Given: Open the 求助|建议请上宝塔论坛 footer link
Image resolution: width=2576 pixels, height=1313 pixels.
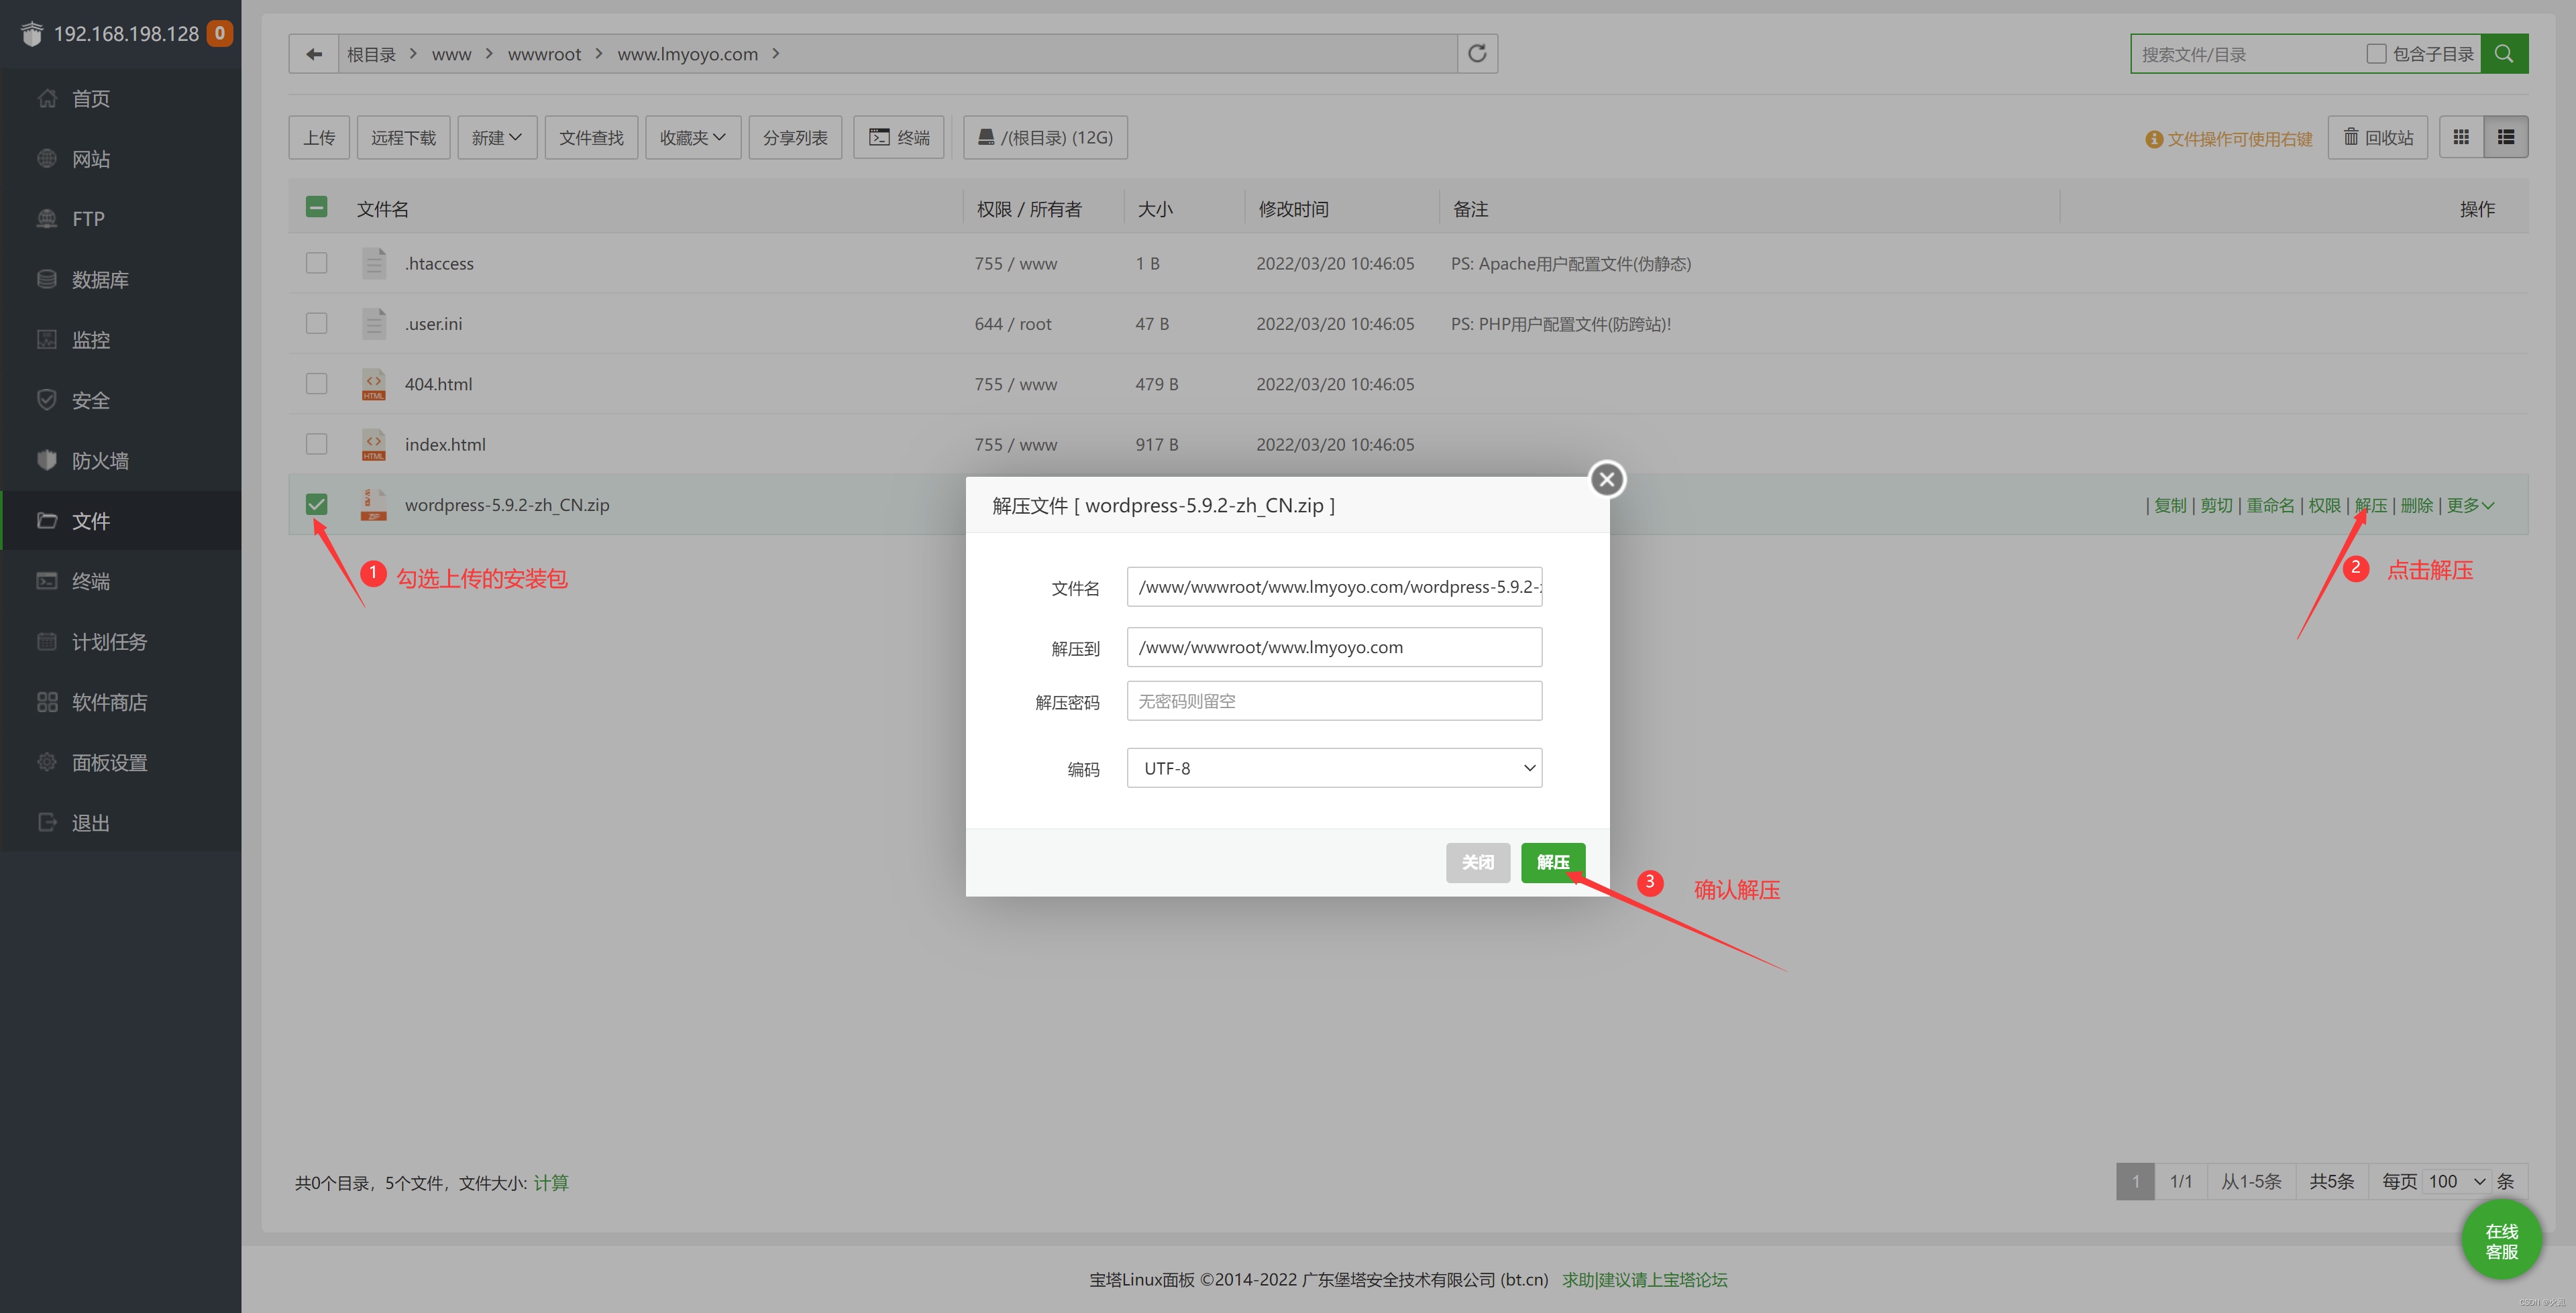Looking at the screenshot, I should point(1645,1279).
